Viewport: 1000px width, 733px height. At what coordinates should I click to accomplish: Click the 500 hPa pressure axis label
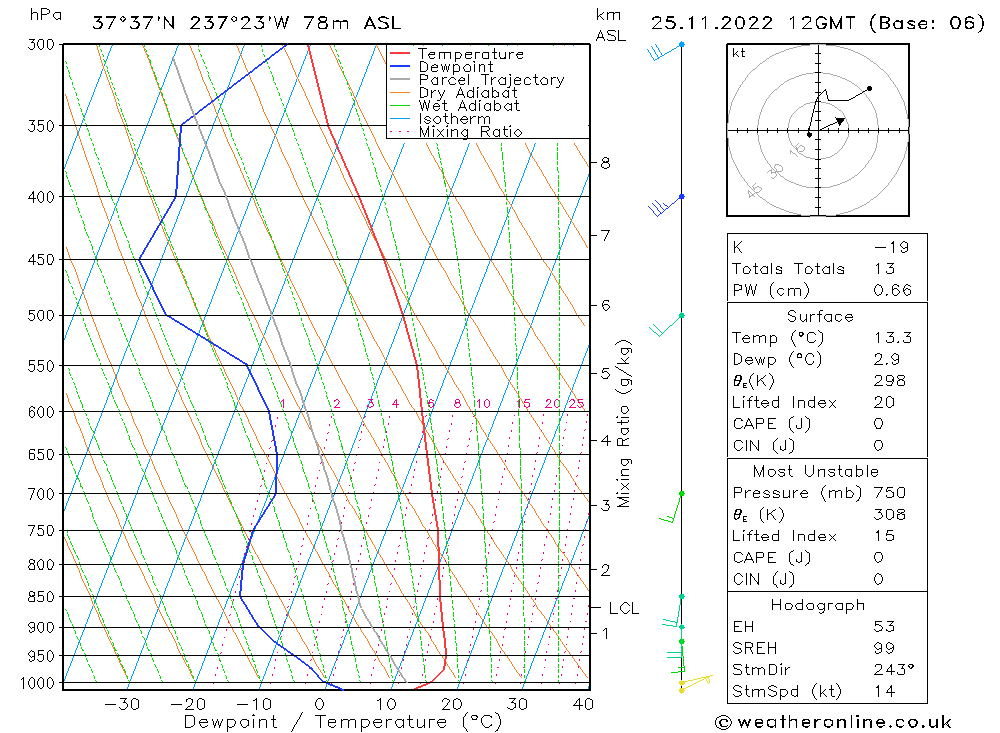tap(41, 316)
